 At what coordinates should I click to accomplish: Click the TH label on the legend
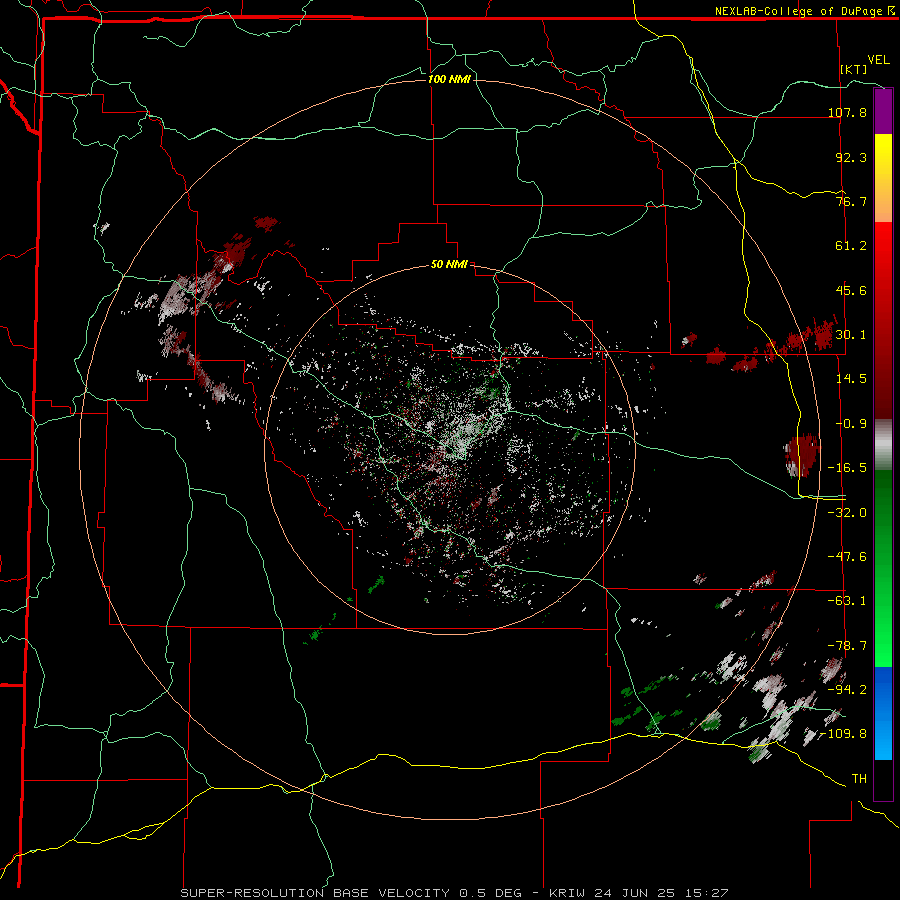coord(859,779)
